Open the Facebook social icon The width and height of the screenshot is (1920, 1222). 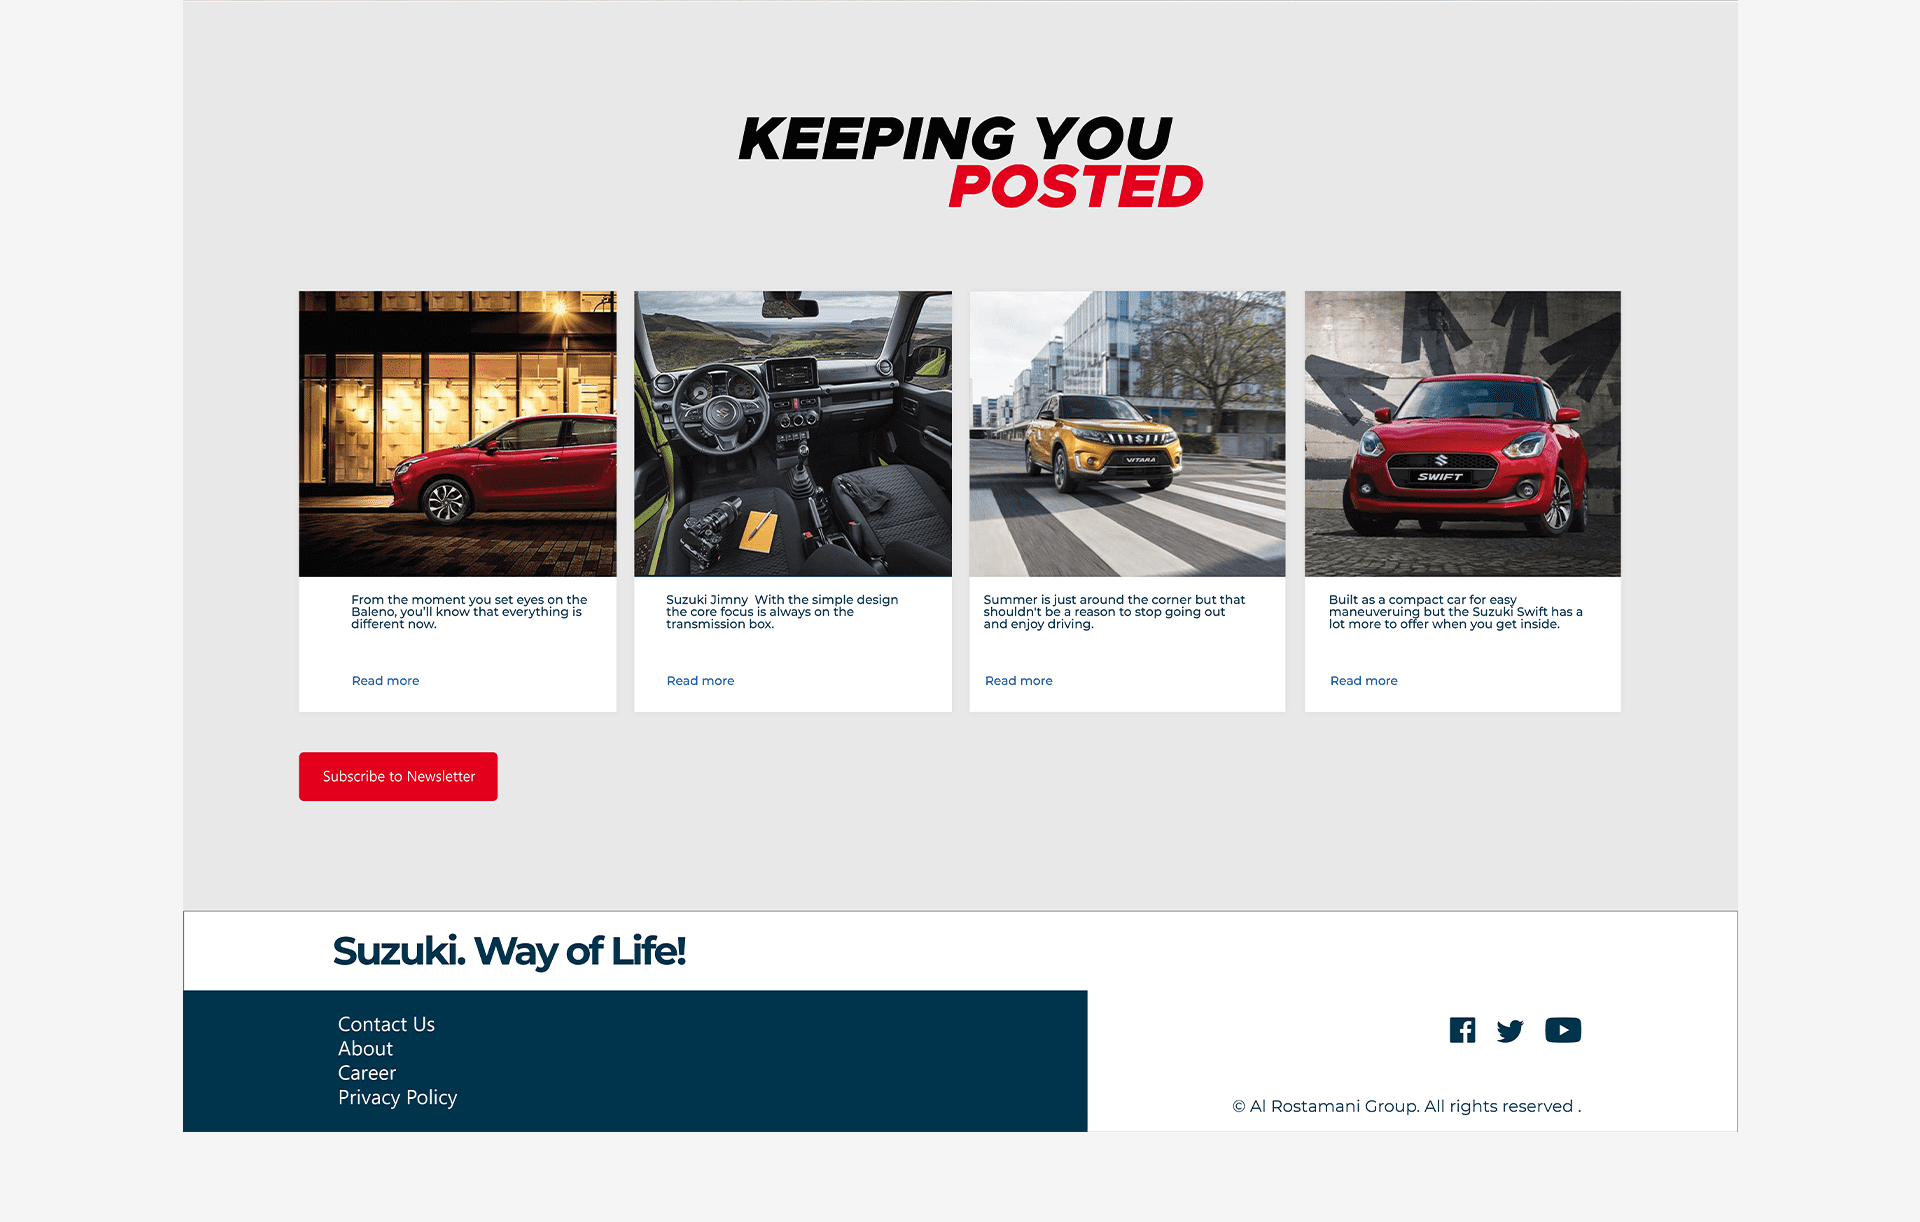(1462, 1030)
